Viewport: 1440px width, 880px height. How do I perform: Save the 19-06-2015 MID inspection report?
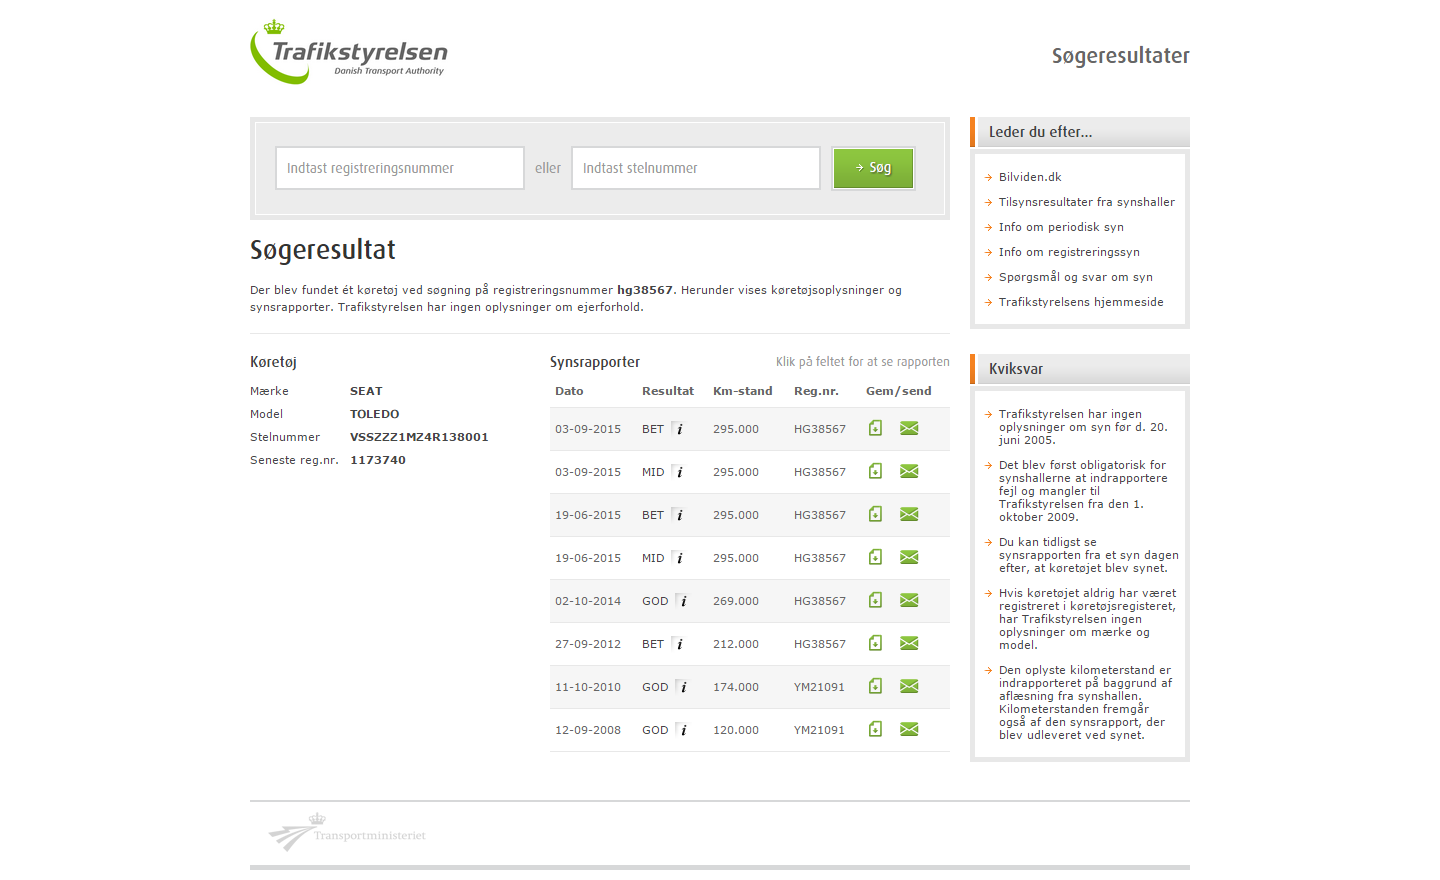(x=875, y=557)
